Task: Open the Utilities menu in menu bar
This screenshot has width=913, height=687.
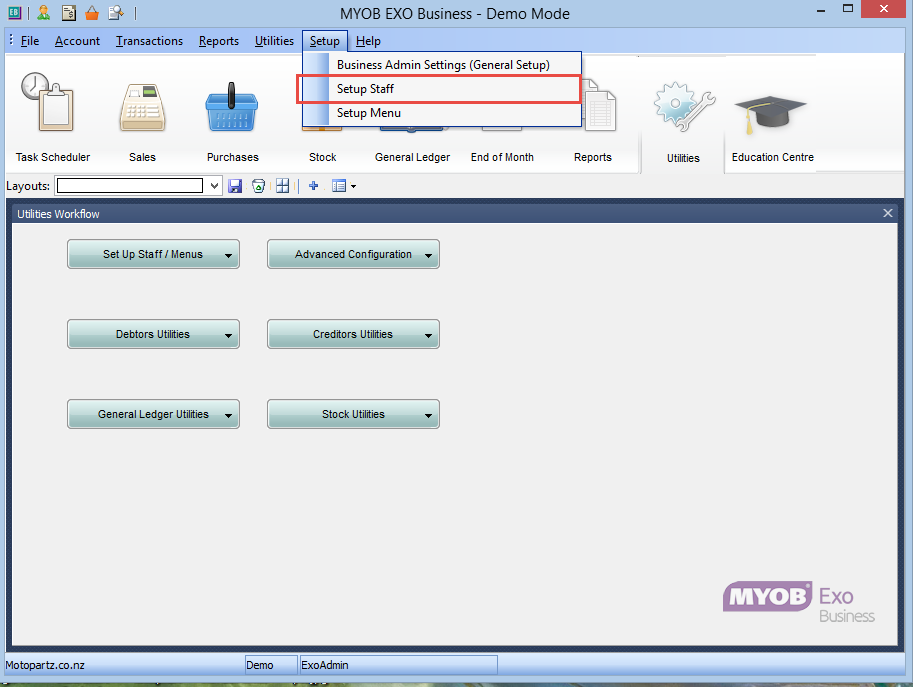Action: (x=274, y=41)
